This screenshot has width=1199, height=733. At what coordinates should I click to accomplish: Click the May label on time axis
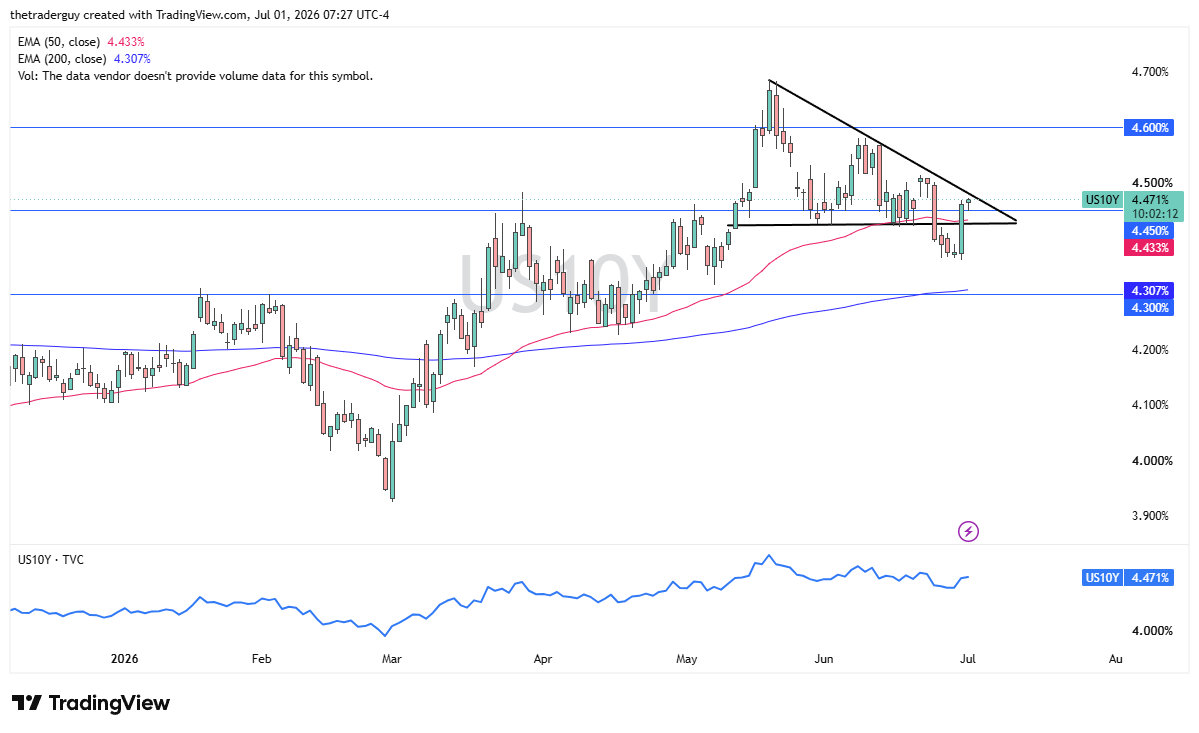click(687, 658)
